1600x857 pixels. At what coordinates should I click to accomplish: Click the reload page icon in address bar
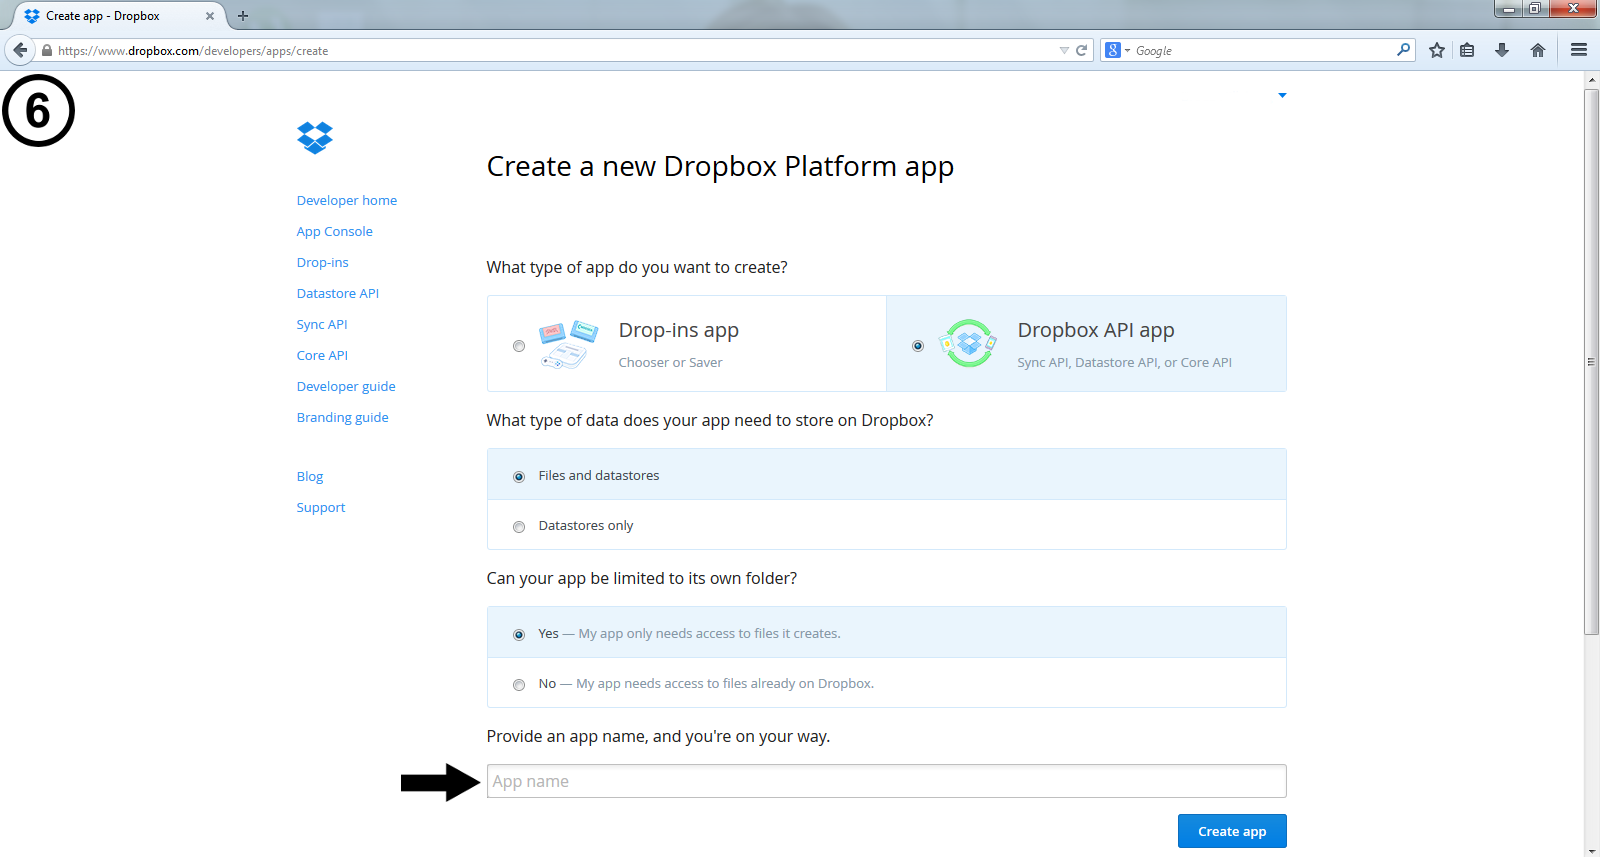(x=1081, y=50)
